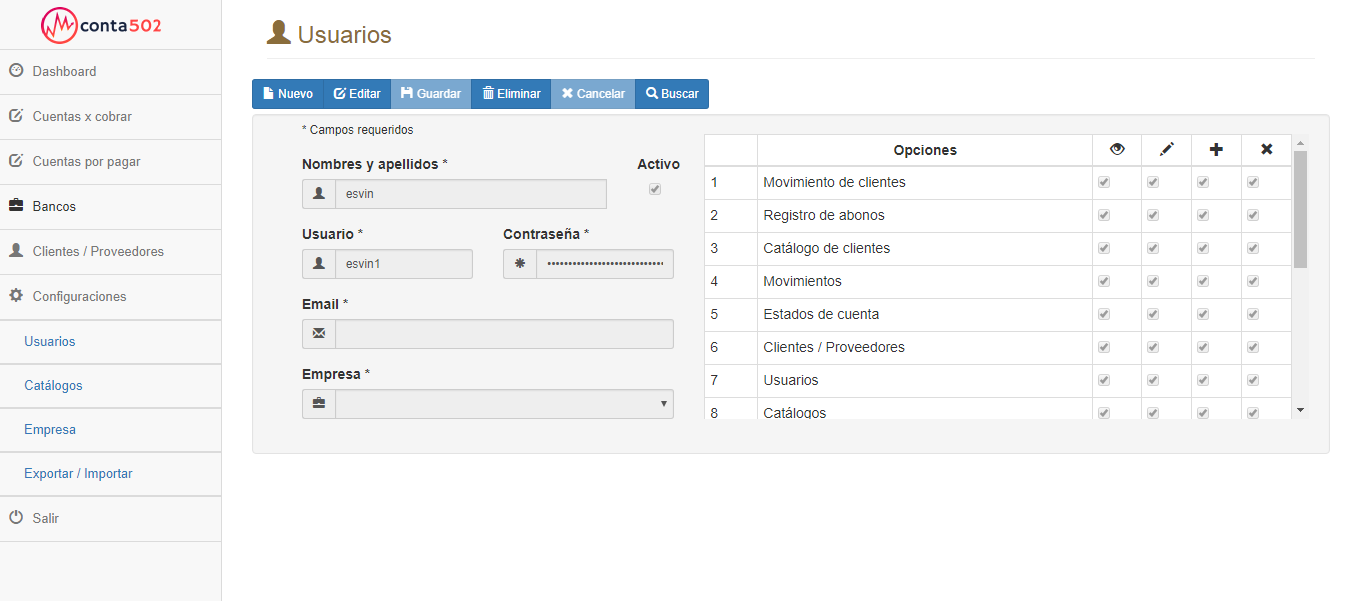Click the eye icon column header
The width and height of the screenshot is (1366, 601).
pyautogui.click(x=1117, y=150)
